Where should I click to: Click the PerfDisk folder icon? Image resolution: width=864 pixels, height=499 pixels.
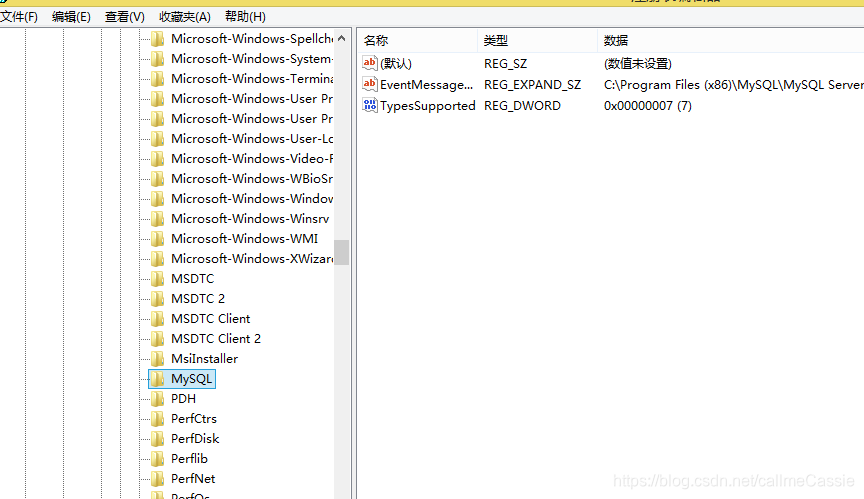point(158,439)
